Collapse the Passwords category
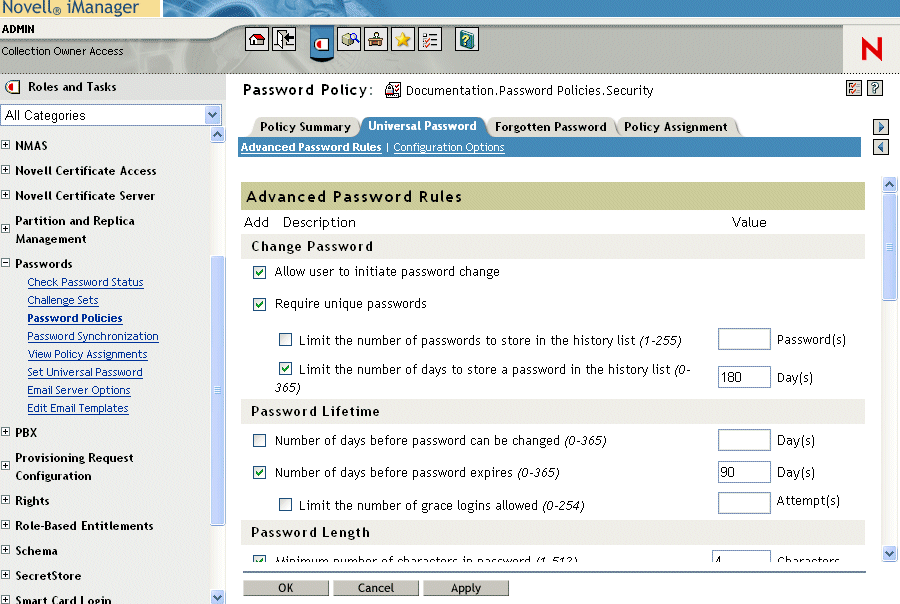The image size is (900, 604). tap(5, 263)
